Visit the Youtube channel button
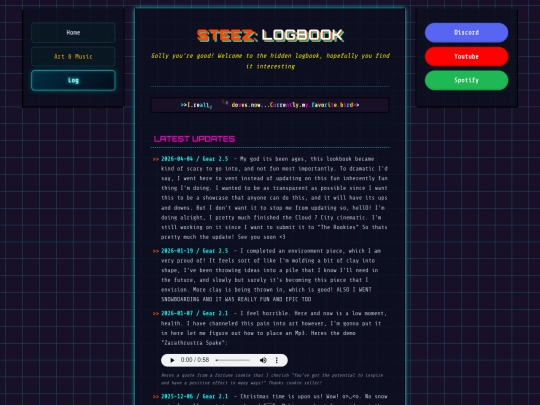Image resolution: width=540 pixels, height=405 pixels. (466, 56)
